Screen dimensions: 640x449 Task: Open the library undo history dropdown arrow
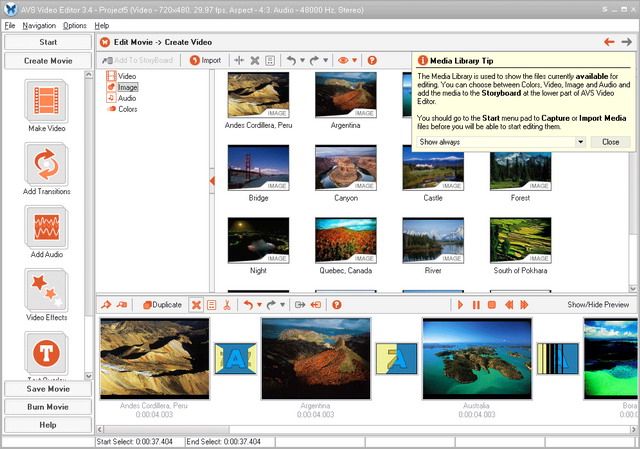point(302,60)
